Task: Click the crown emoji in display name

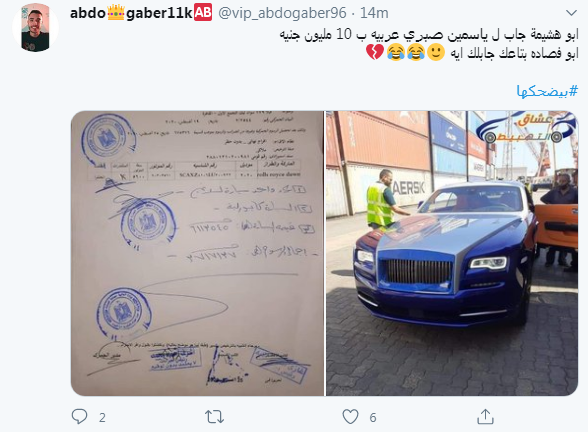Action: (x=116, y=12)
